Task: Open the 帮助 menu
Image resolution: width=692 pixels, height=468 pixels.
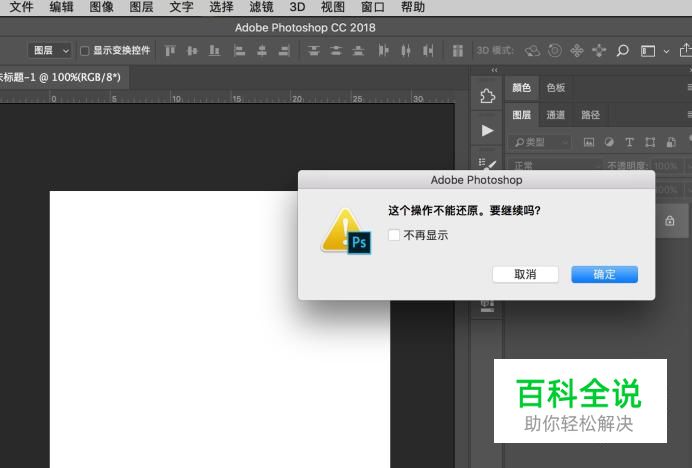Action: [x=413, y=7]
